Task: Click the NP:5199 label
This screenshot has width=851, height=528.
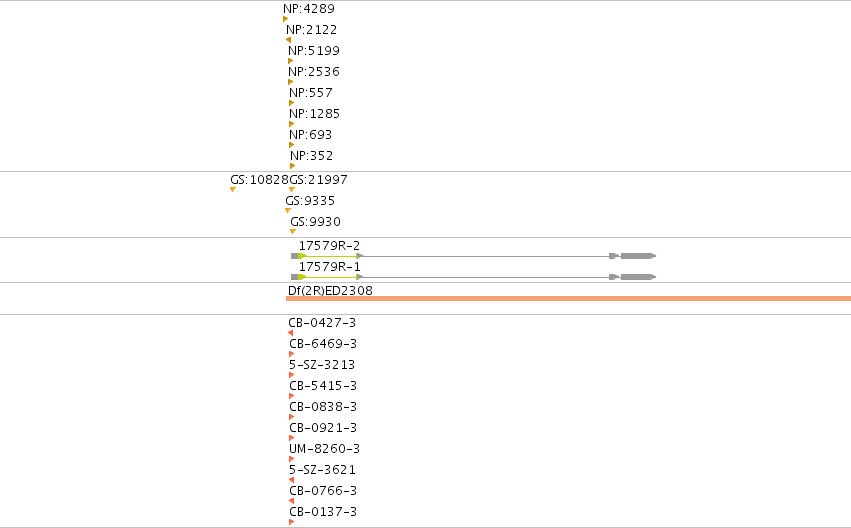Action: pyautogui.click(x=314, y=51)
